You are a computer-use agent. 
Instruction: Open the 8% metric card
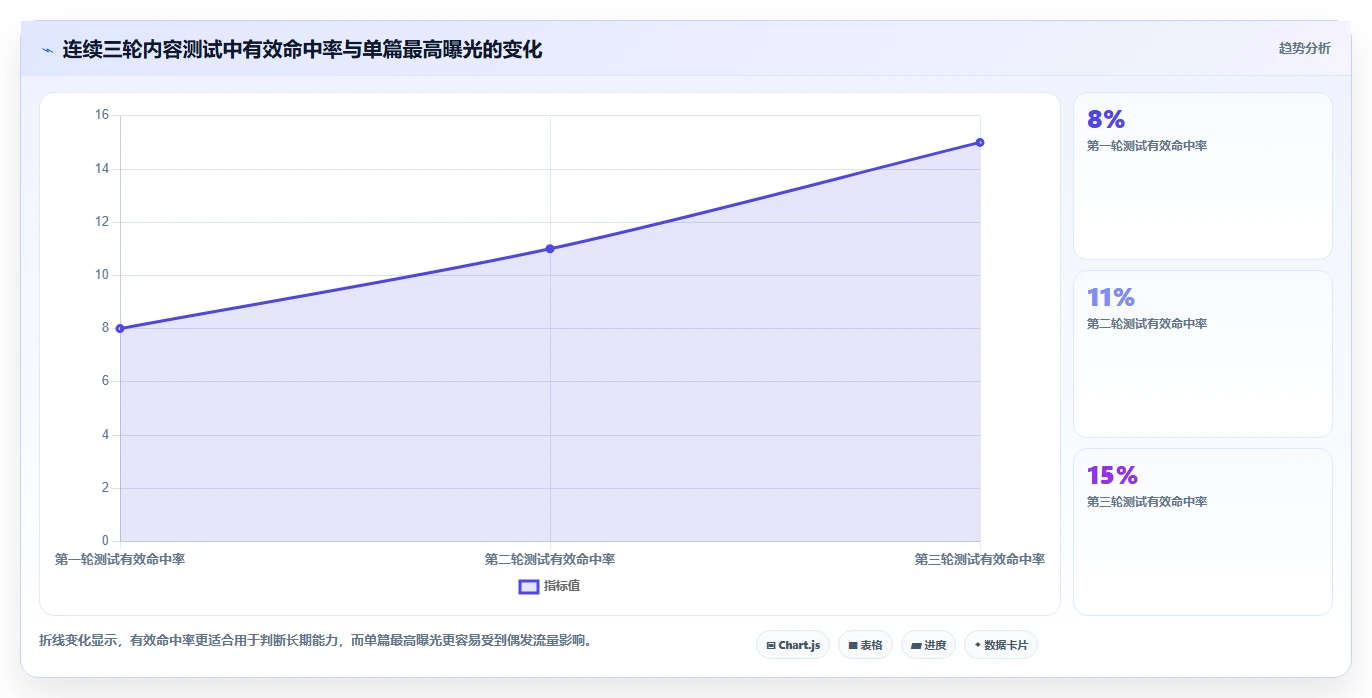[x=1203, y=176]
